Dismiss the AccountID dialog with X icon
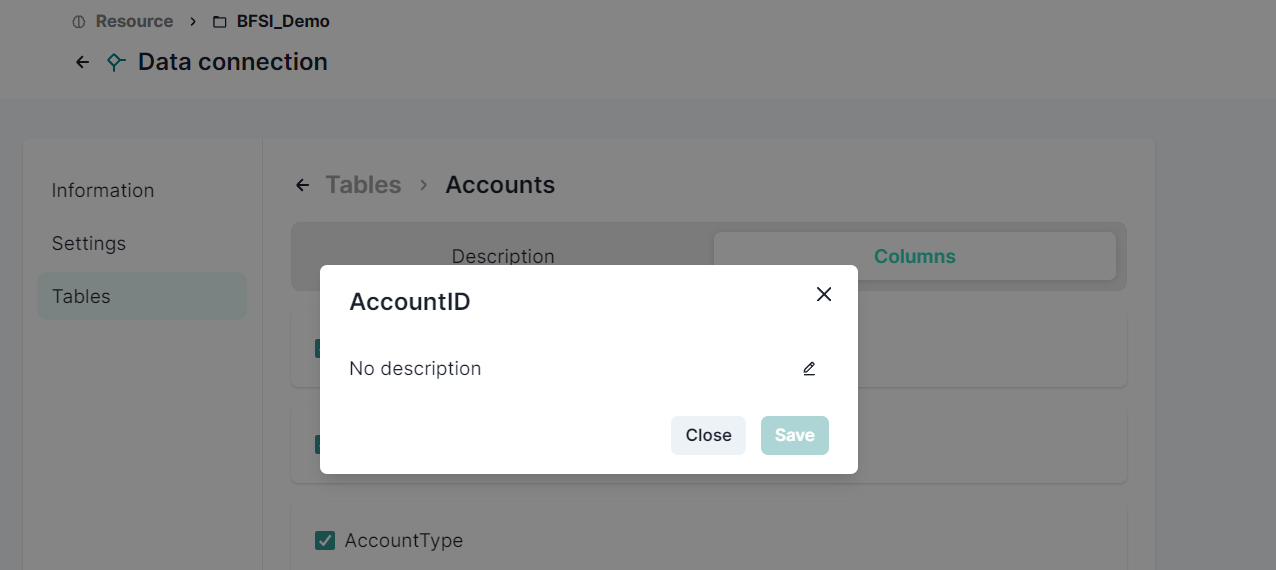The height and width of the screenshot is (570, 1276). [823, 294]
